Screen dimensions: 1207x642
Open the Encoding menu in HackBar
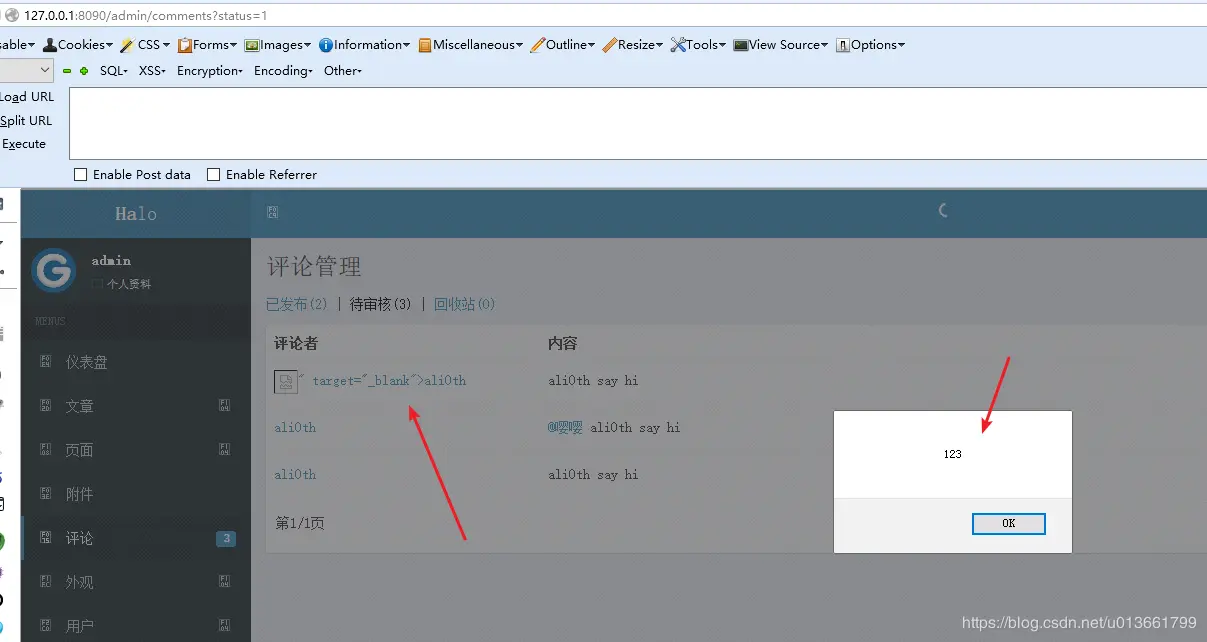coord(283,71)
